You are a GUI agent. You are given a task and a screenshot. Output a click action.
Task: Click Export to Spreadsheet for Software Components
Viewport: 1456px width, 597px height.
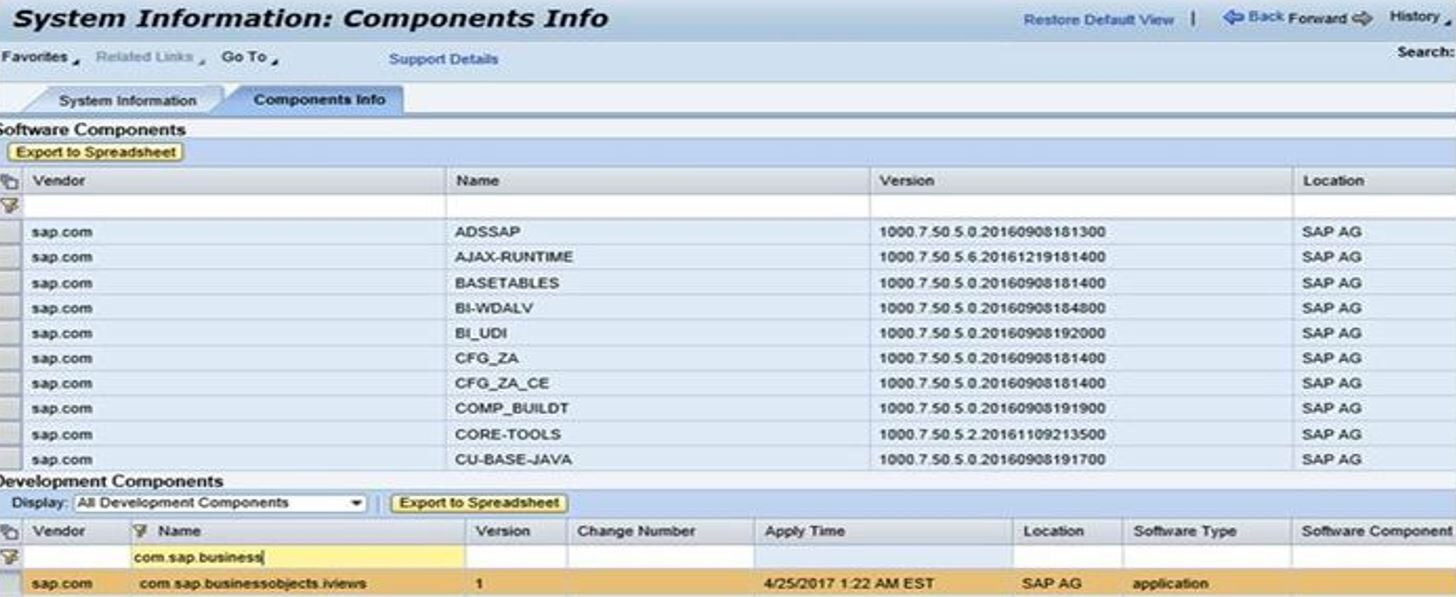[x=96, y=152]
